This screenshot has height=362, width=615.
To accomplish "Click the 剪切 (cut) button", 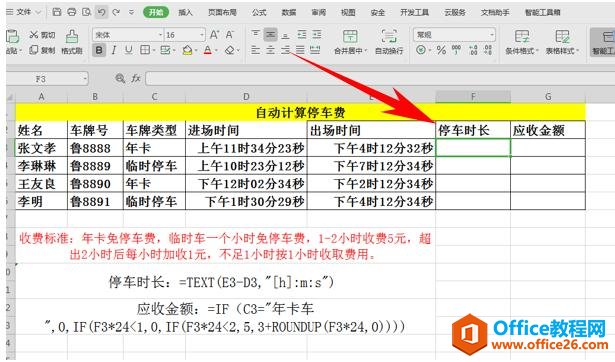I will (42, 35).
